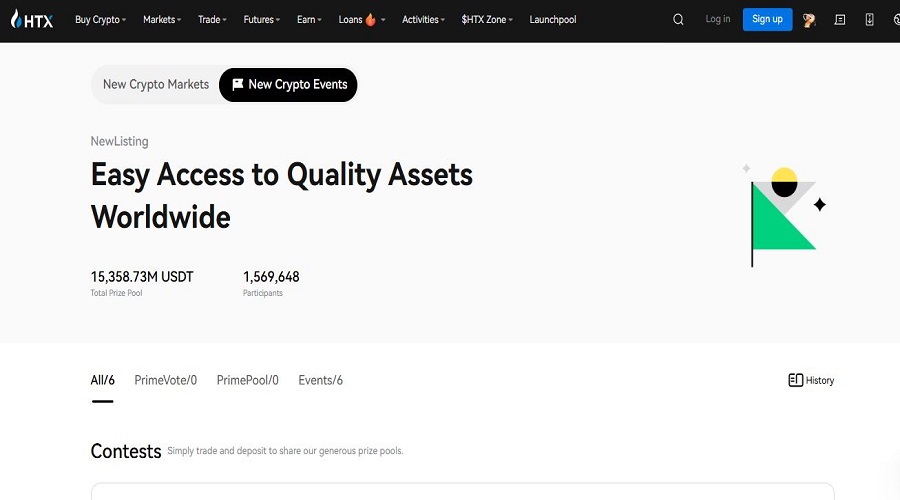Open the orders document icon in header
Screen dimensions: 900x500
point(840,19)
